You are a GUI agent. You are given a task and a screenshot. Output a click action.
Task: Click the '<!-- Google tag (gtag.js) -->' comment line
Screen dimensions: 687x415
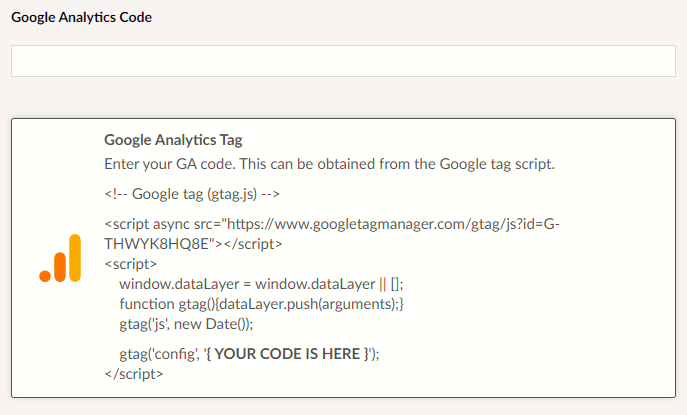click(192, 194)
